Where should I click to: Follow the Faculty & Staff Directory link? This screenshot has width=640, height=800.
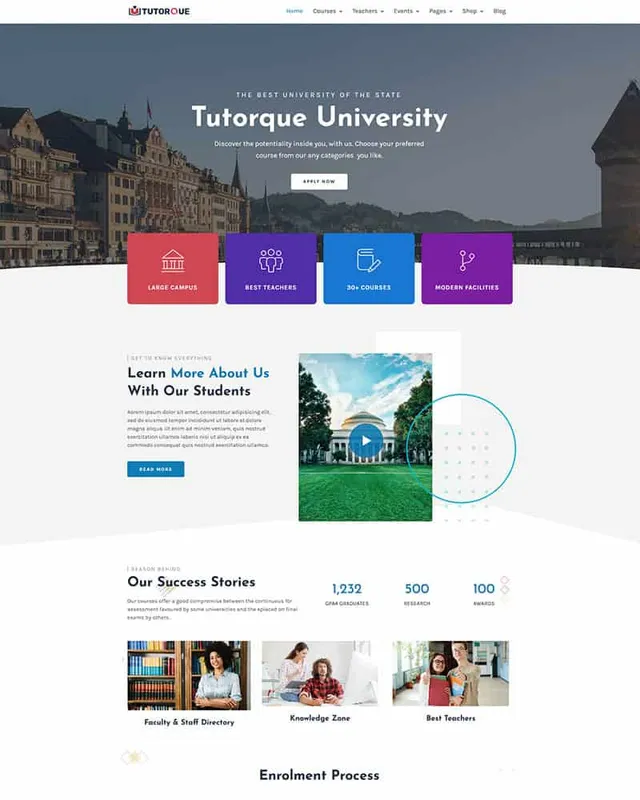click(x=189, y=722)
